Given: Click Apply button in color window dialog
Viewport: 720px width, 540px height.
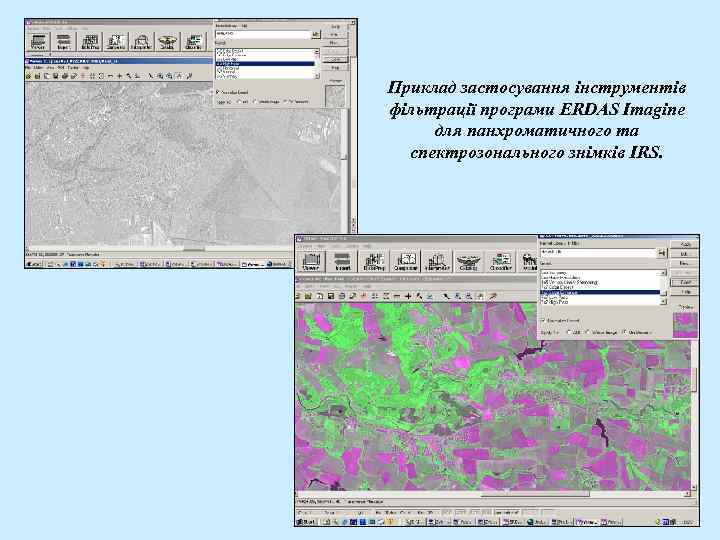Looking at the screenshot, I should click(x=685, y=244).
